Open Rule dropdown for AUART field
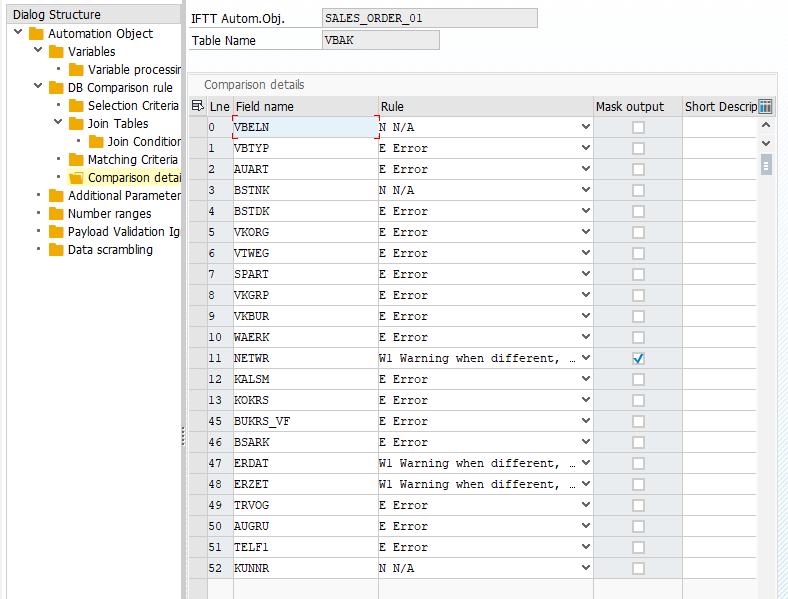Image resolution: width=788 pixels, height=599 pixels. pyautogui.click(x=585, y=169)
